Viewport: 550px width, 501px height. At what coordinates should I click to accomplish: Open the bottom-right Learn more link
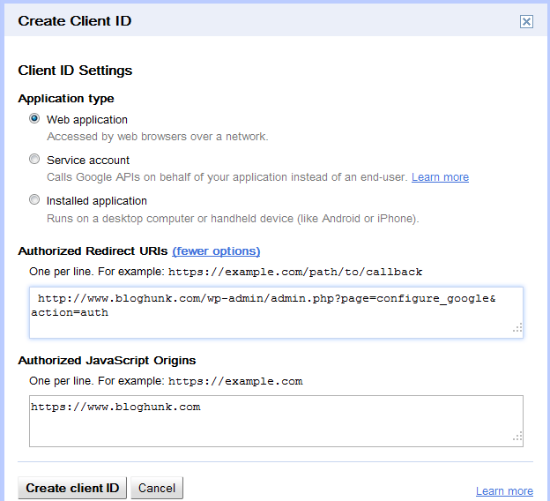click(x=504, y=491)
